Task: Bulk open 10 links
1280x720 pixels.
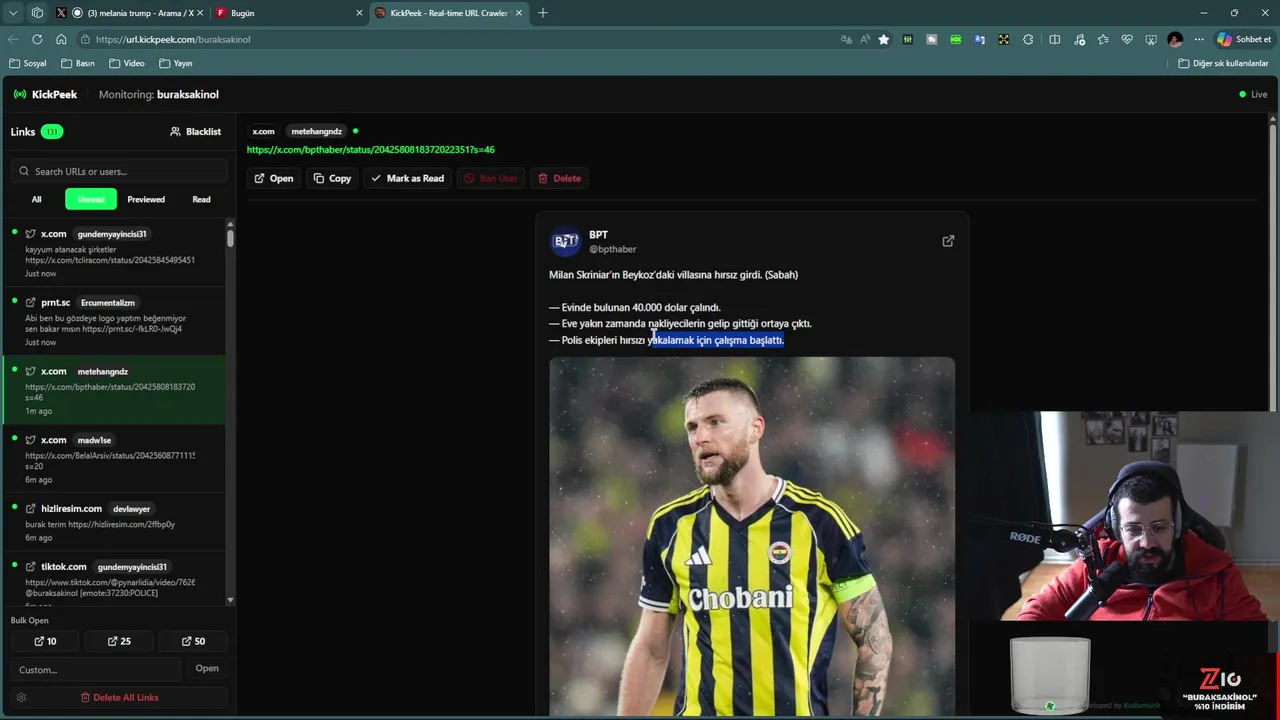Action: 45,641
